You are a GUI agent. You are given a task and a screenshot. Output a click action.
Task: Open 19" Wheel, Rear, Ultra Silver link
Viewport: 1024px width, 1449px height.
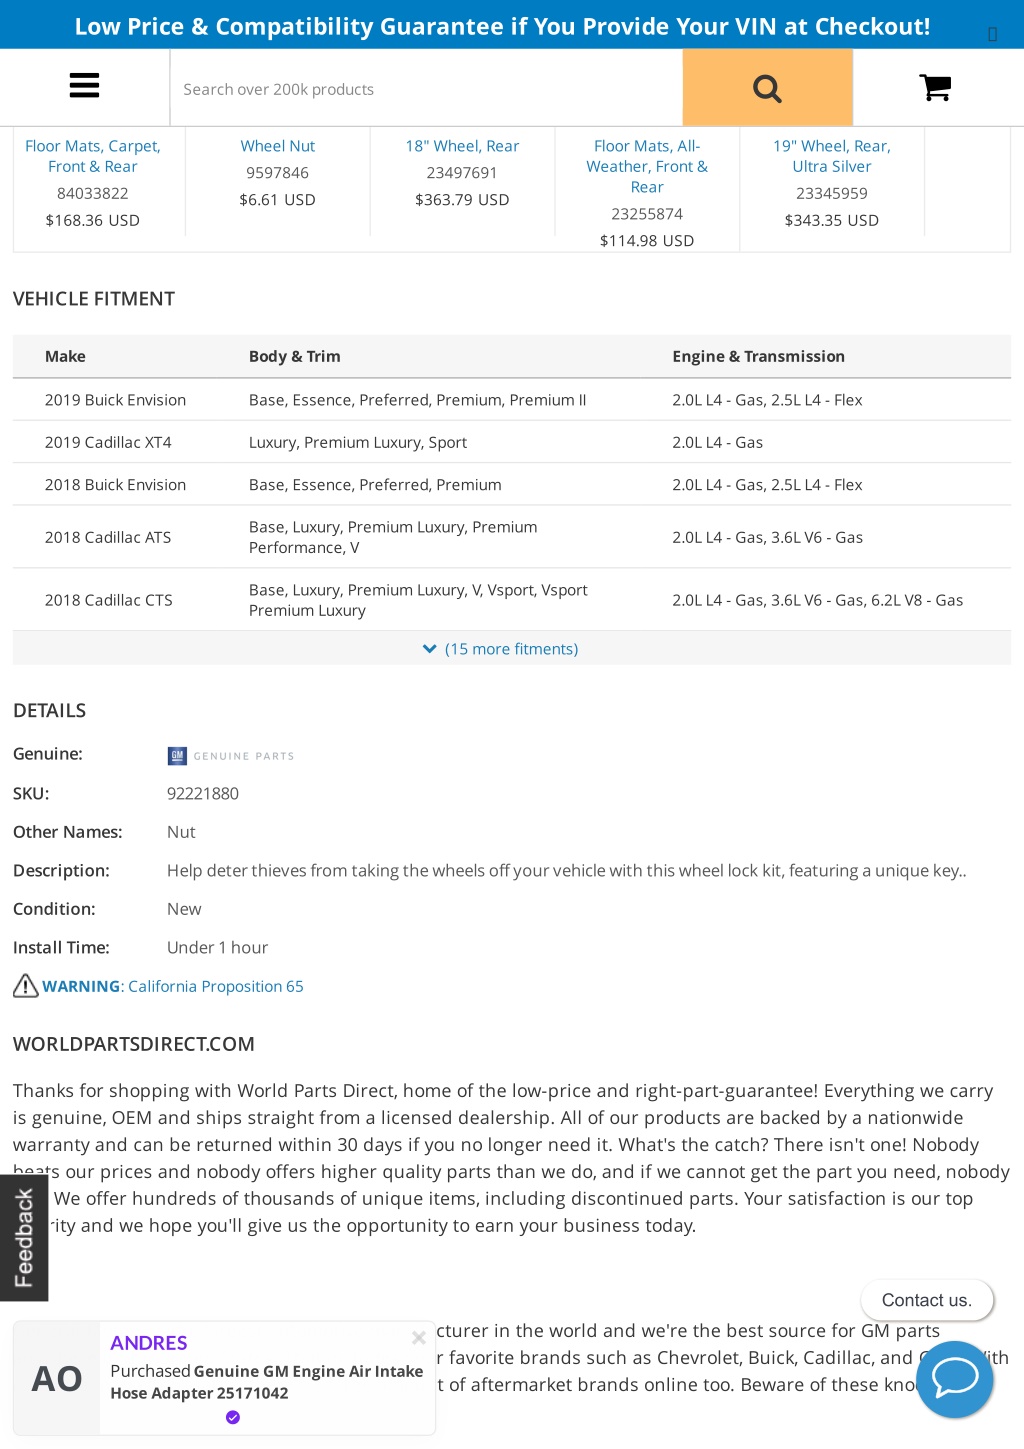[832, 156]
